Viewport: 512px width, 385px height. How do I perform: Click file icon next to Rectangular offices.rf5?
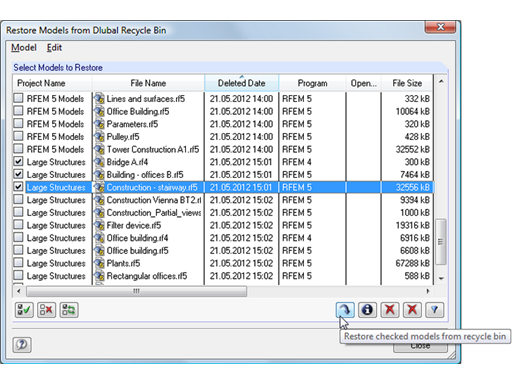99,276
